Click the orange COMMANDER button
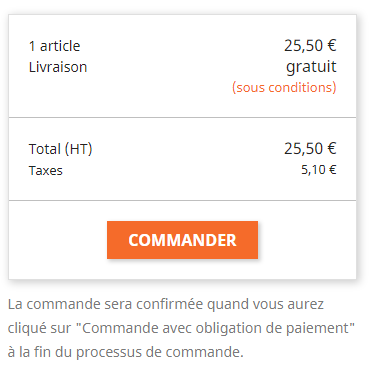The width and height of the screenshot is (373, 371). point(182,240)
